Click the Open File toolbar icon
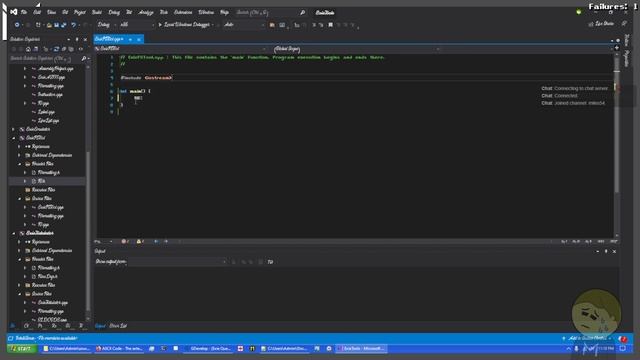Image resolution: width=640 pixels, height=360 pixels. click(x=49, y=25)
